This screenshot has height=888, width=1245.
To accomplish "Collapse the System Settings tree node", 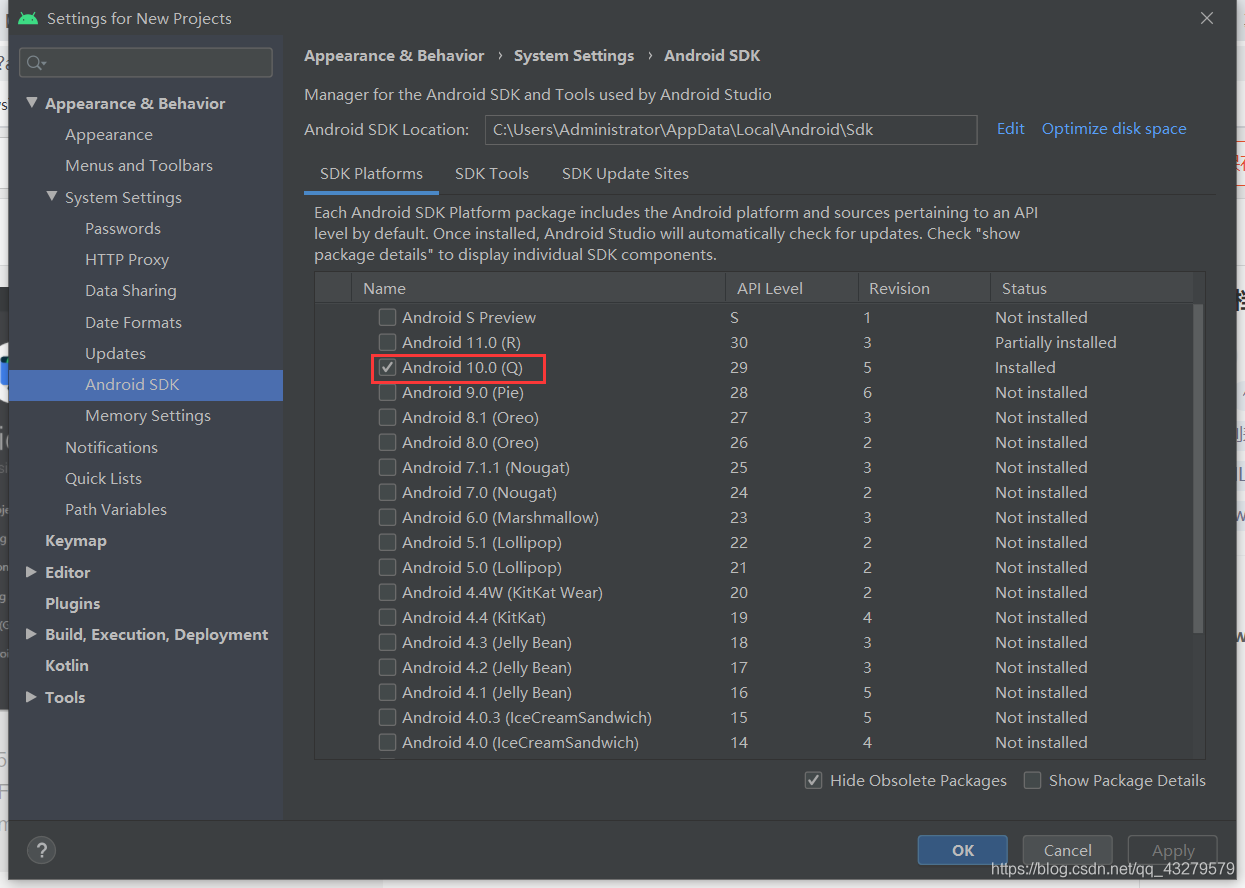I will [52, 197].
